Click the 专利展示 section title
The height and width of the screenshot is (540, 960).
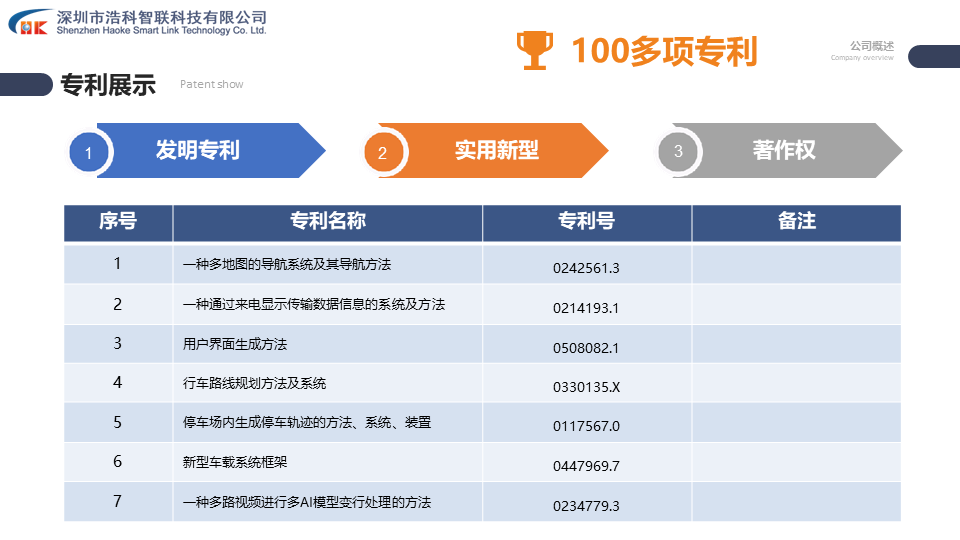pos(108,85)
